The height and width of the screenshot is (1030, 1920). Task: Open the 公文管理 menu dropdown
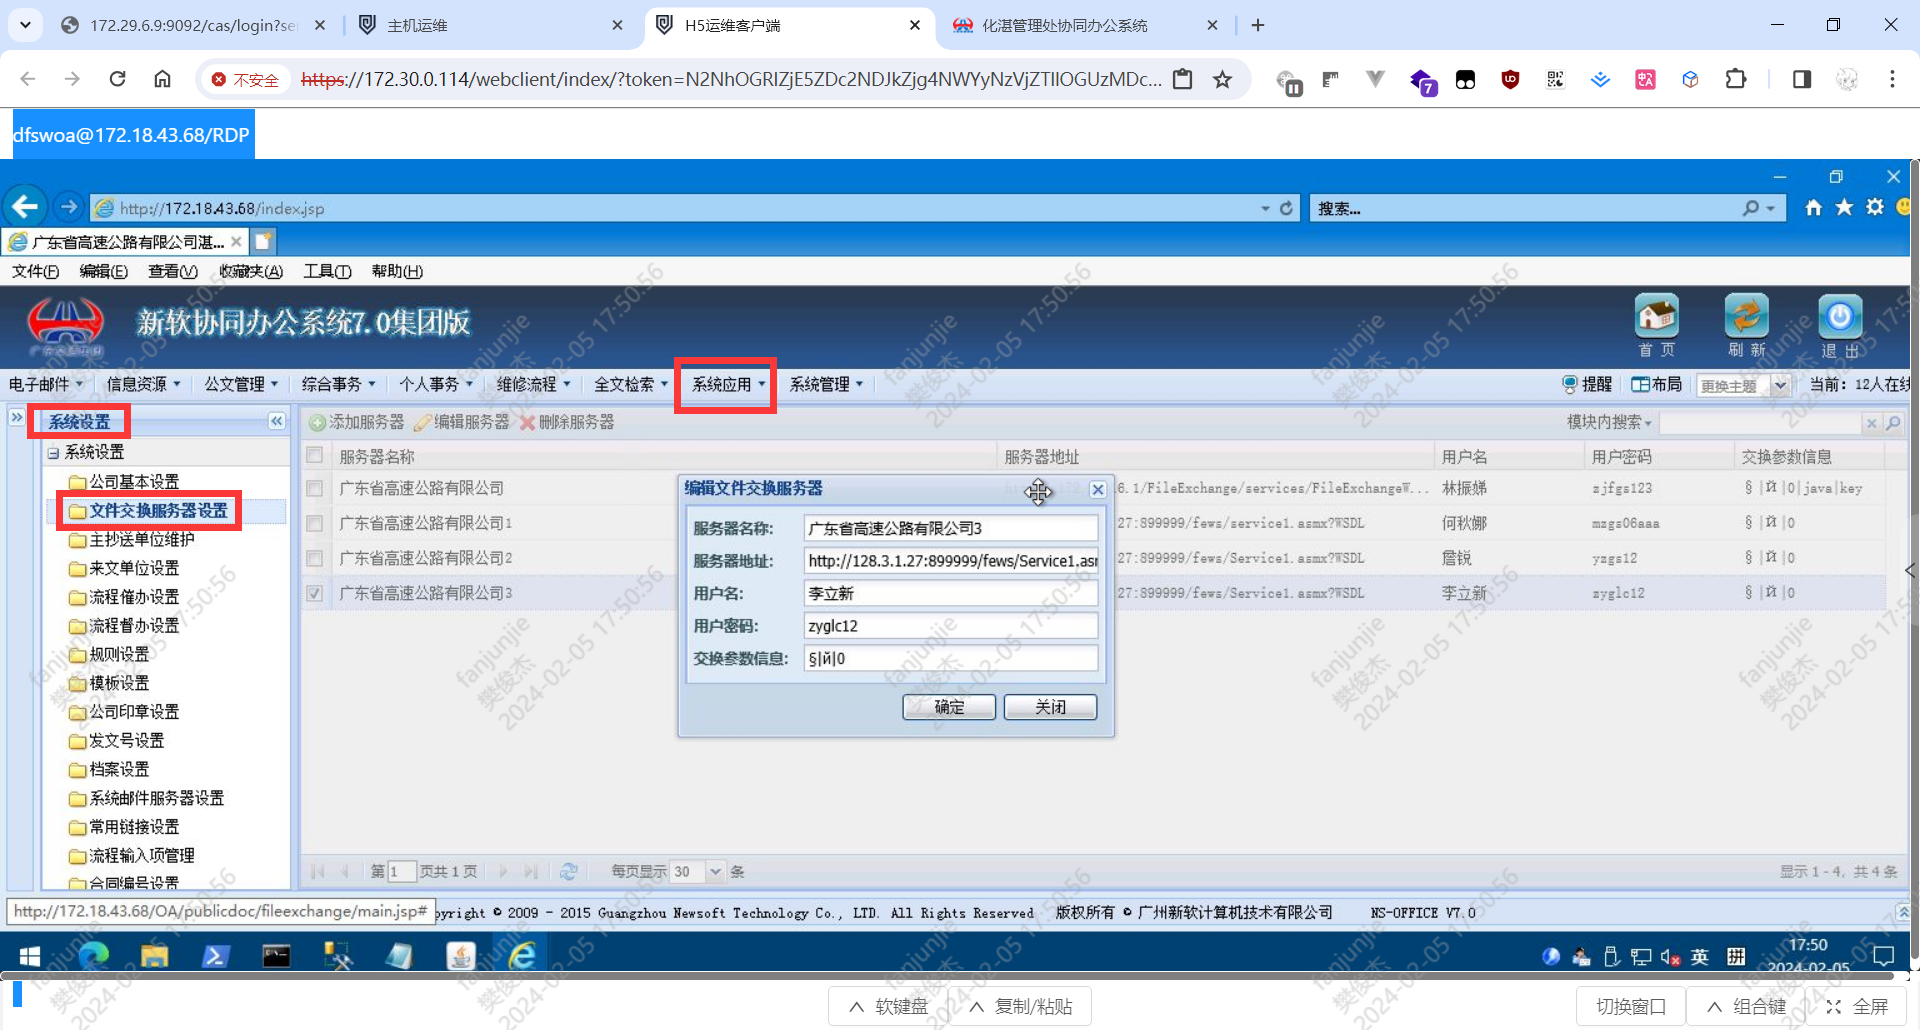pyautogui.click(x=241, y=384)
